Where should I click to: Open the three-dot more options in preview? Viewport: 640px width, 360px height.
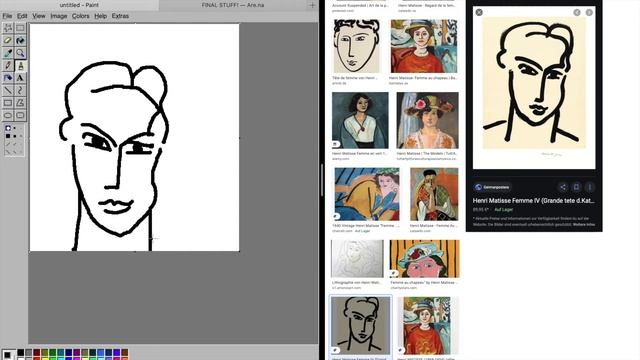pyautogui.click(x=590, y=187)
